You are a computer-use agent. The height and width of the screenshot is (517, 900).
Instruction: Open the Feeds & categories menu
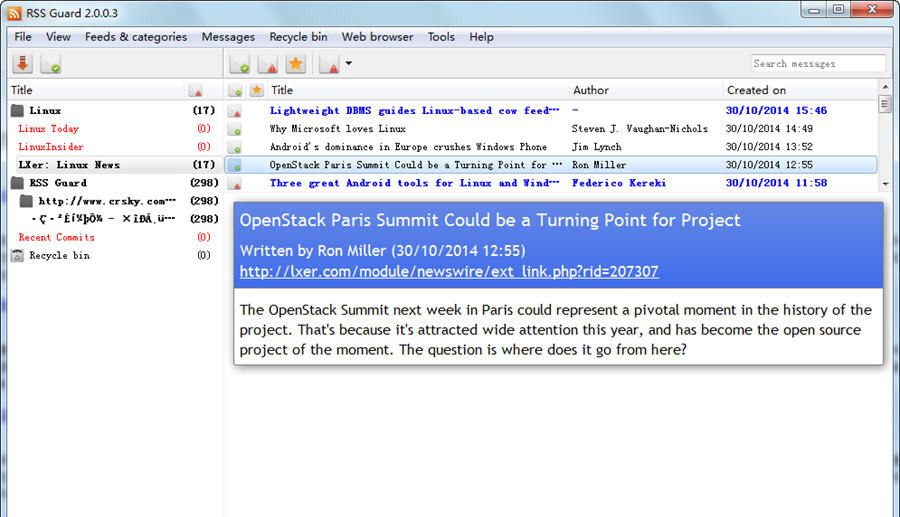tap(136, 37)
